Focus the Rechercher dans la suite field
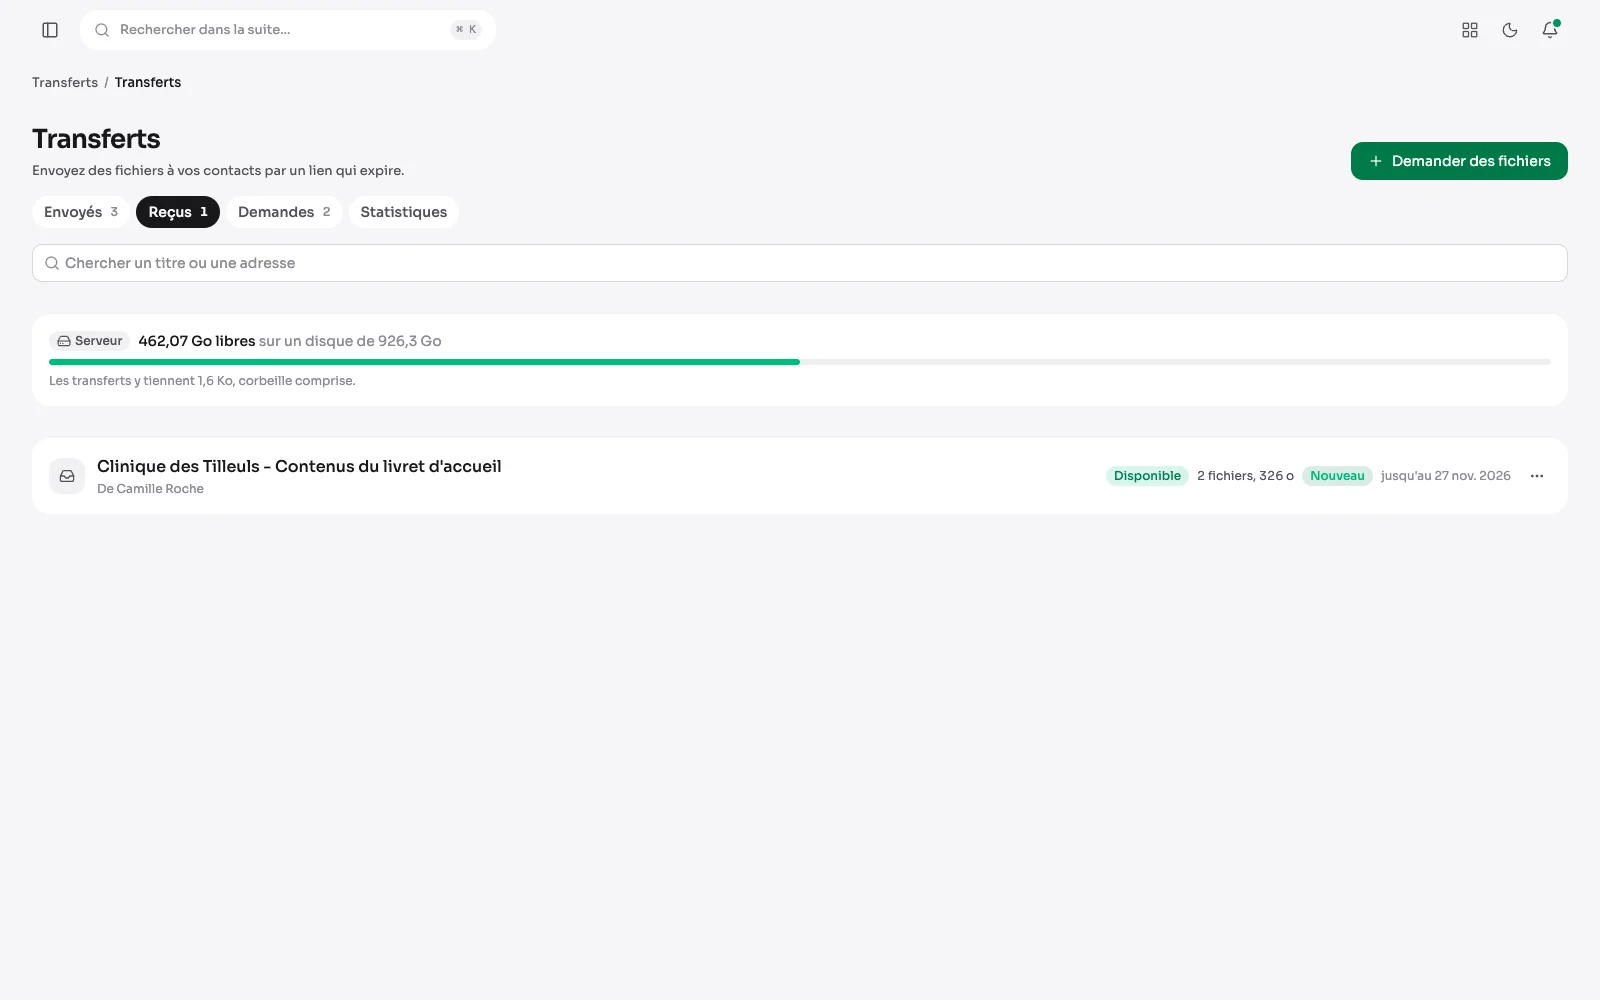Image resolution: width=1600 pixels, height=1000 pixels. pos(288,30)
